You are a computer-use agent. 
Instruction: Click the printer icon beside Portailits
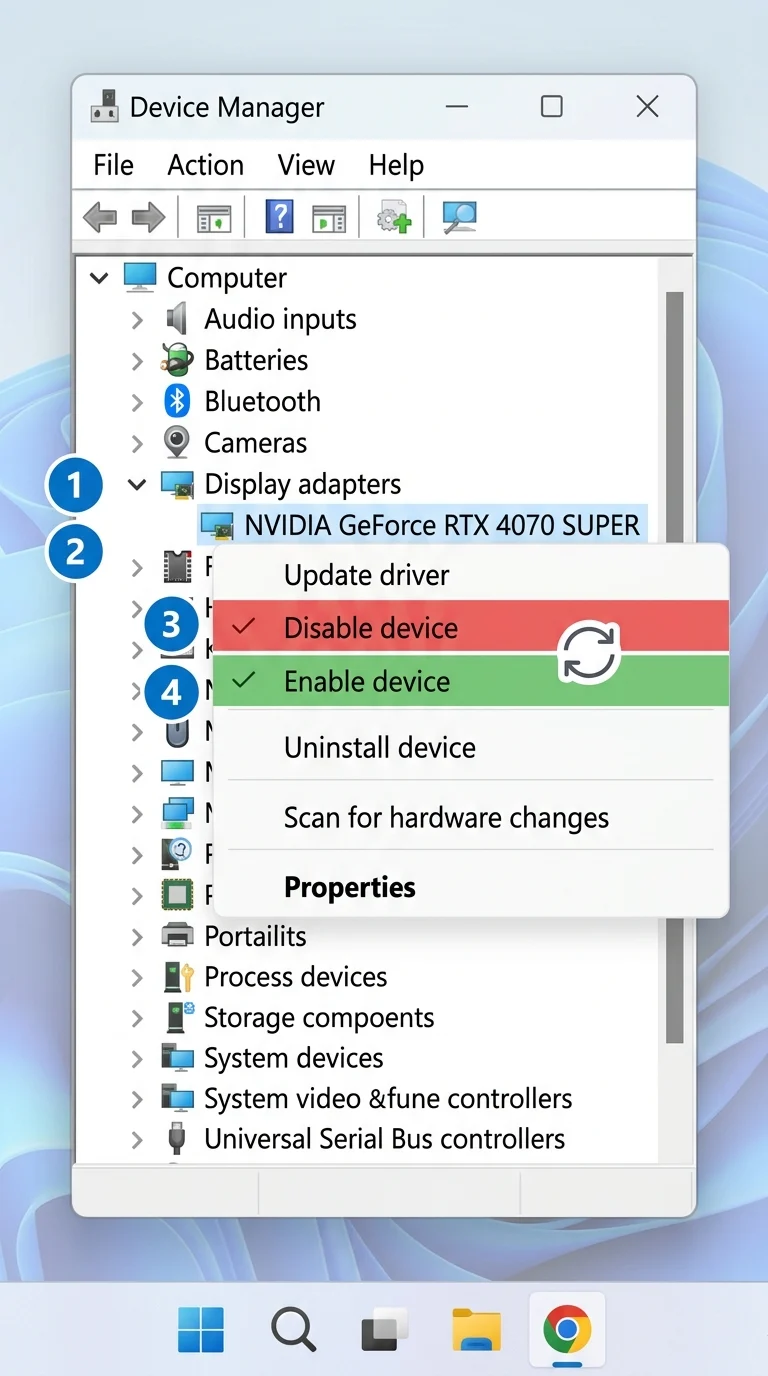pyautogui.click(x=177, y=936)
